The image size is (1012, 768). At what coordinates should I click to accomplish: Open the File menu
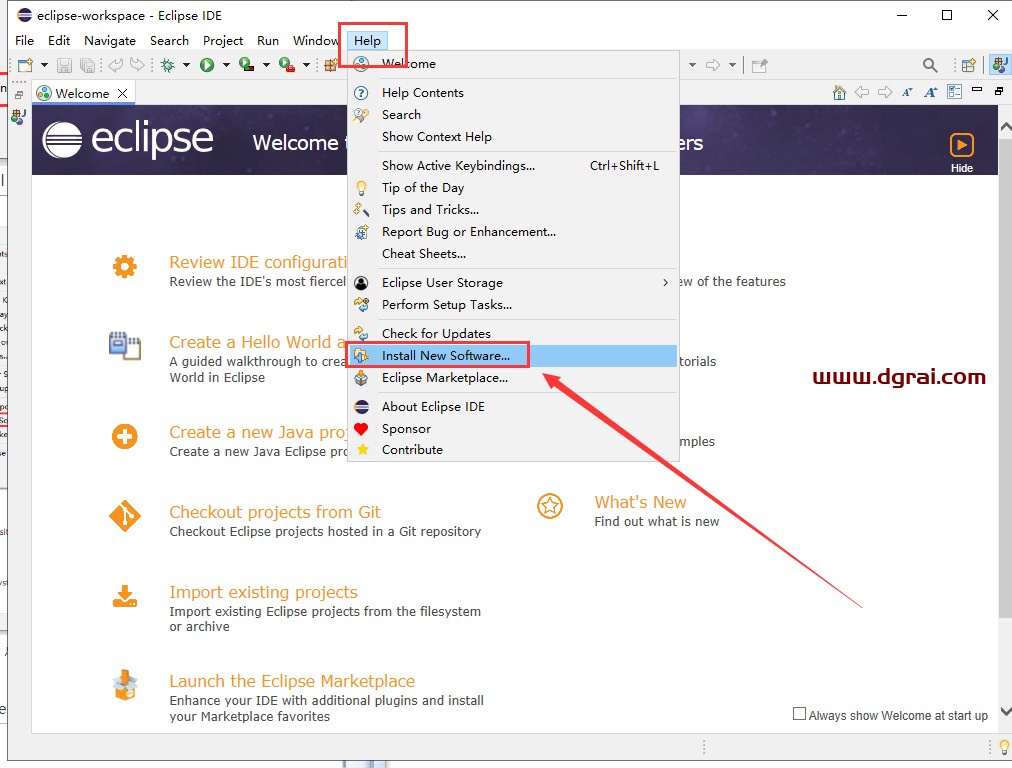[x=25, y=41]
